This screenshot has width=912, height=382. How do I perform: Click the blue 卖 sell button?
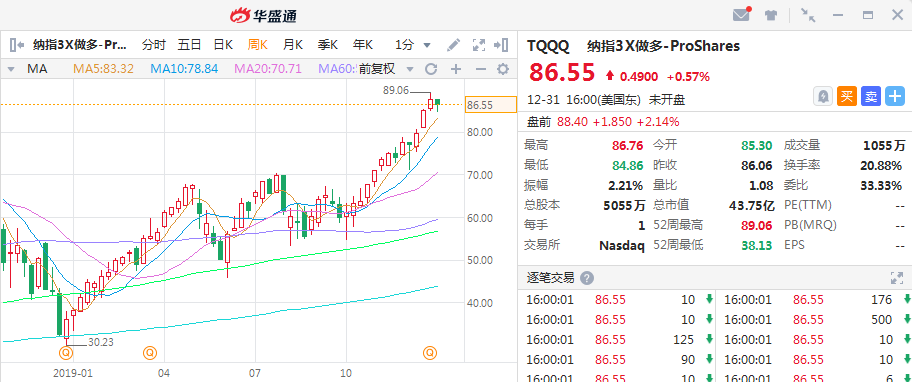pyautogui.click(x=871, y=96)
